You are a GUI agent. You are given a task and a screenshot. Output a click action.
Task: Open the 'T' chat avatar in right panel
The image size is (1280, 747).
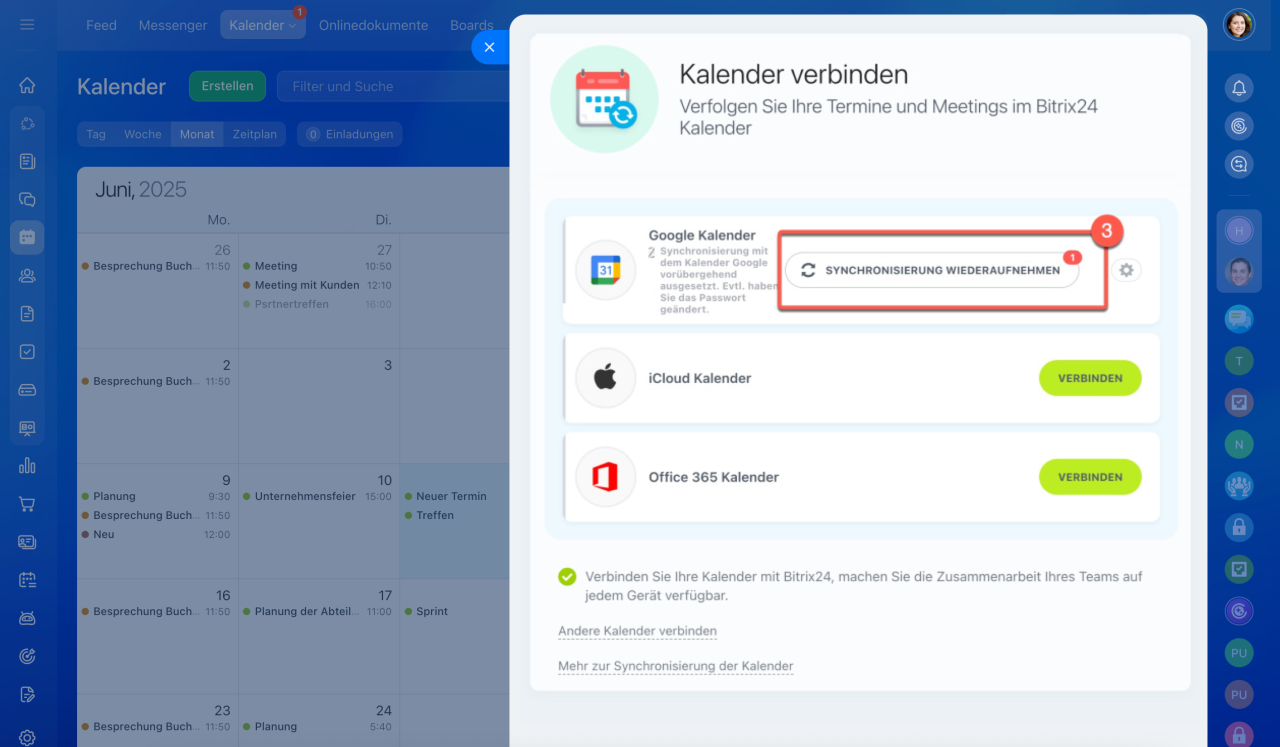1239,360
